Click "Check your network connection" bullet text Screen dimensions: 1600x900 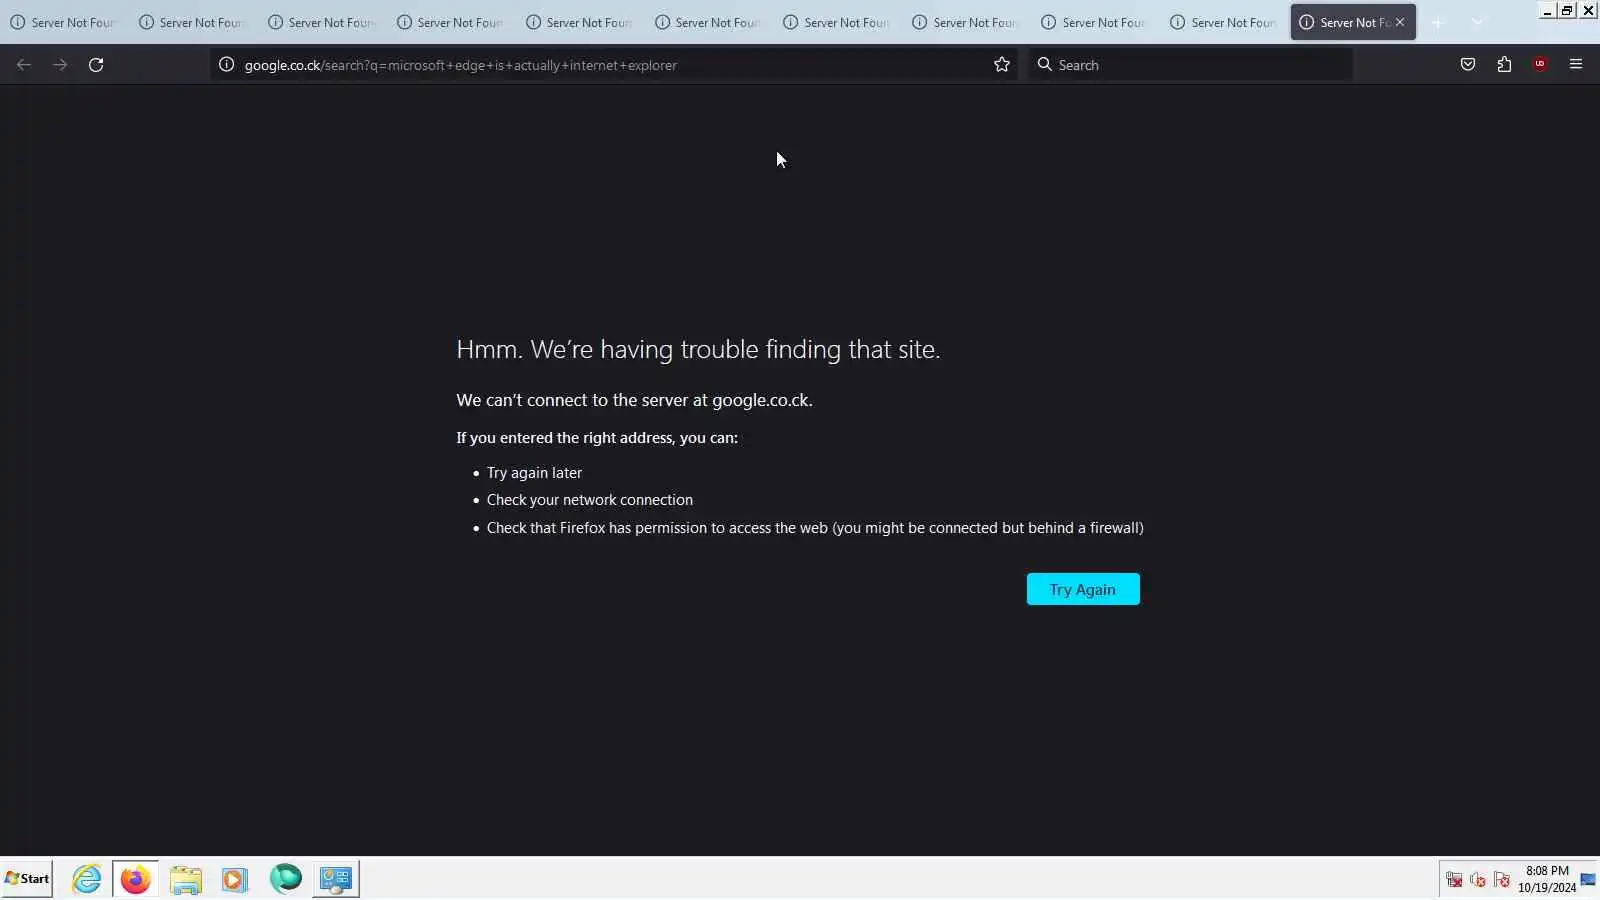point(589,500)
